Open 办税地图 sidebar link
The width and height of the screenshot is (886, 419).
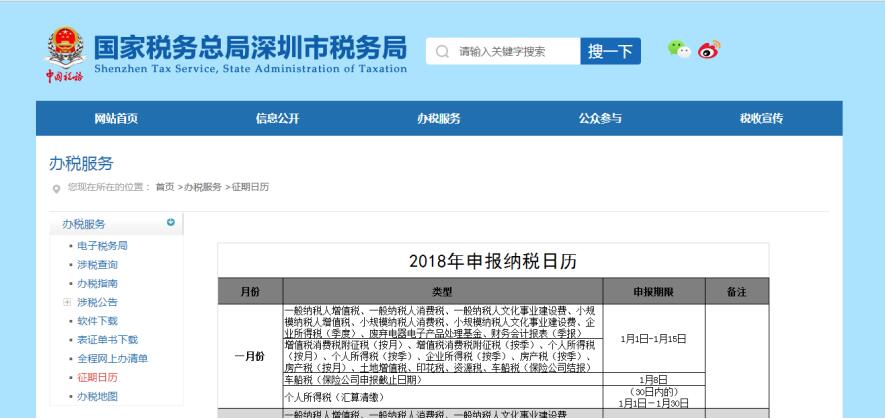point(97,396)
